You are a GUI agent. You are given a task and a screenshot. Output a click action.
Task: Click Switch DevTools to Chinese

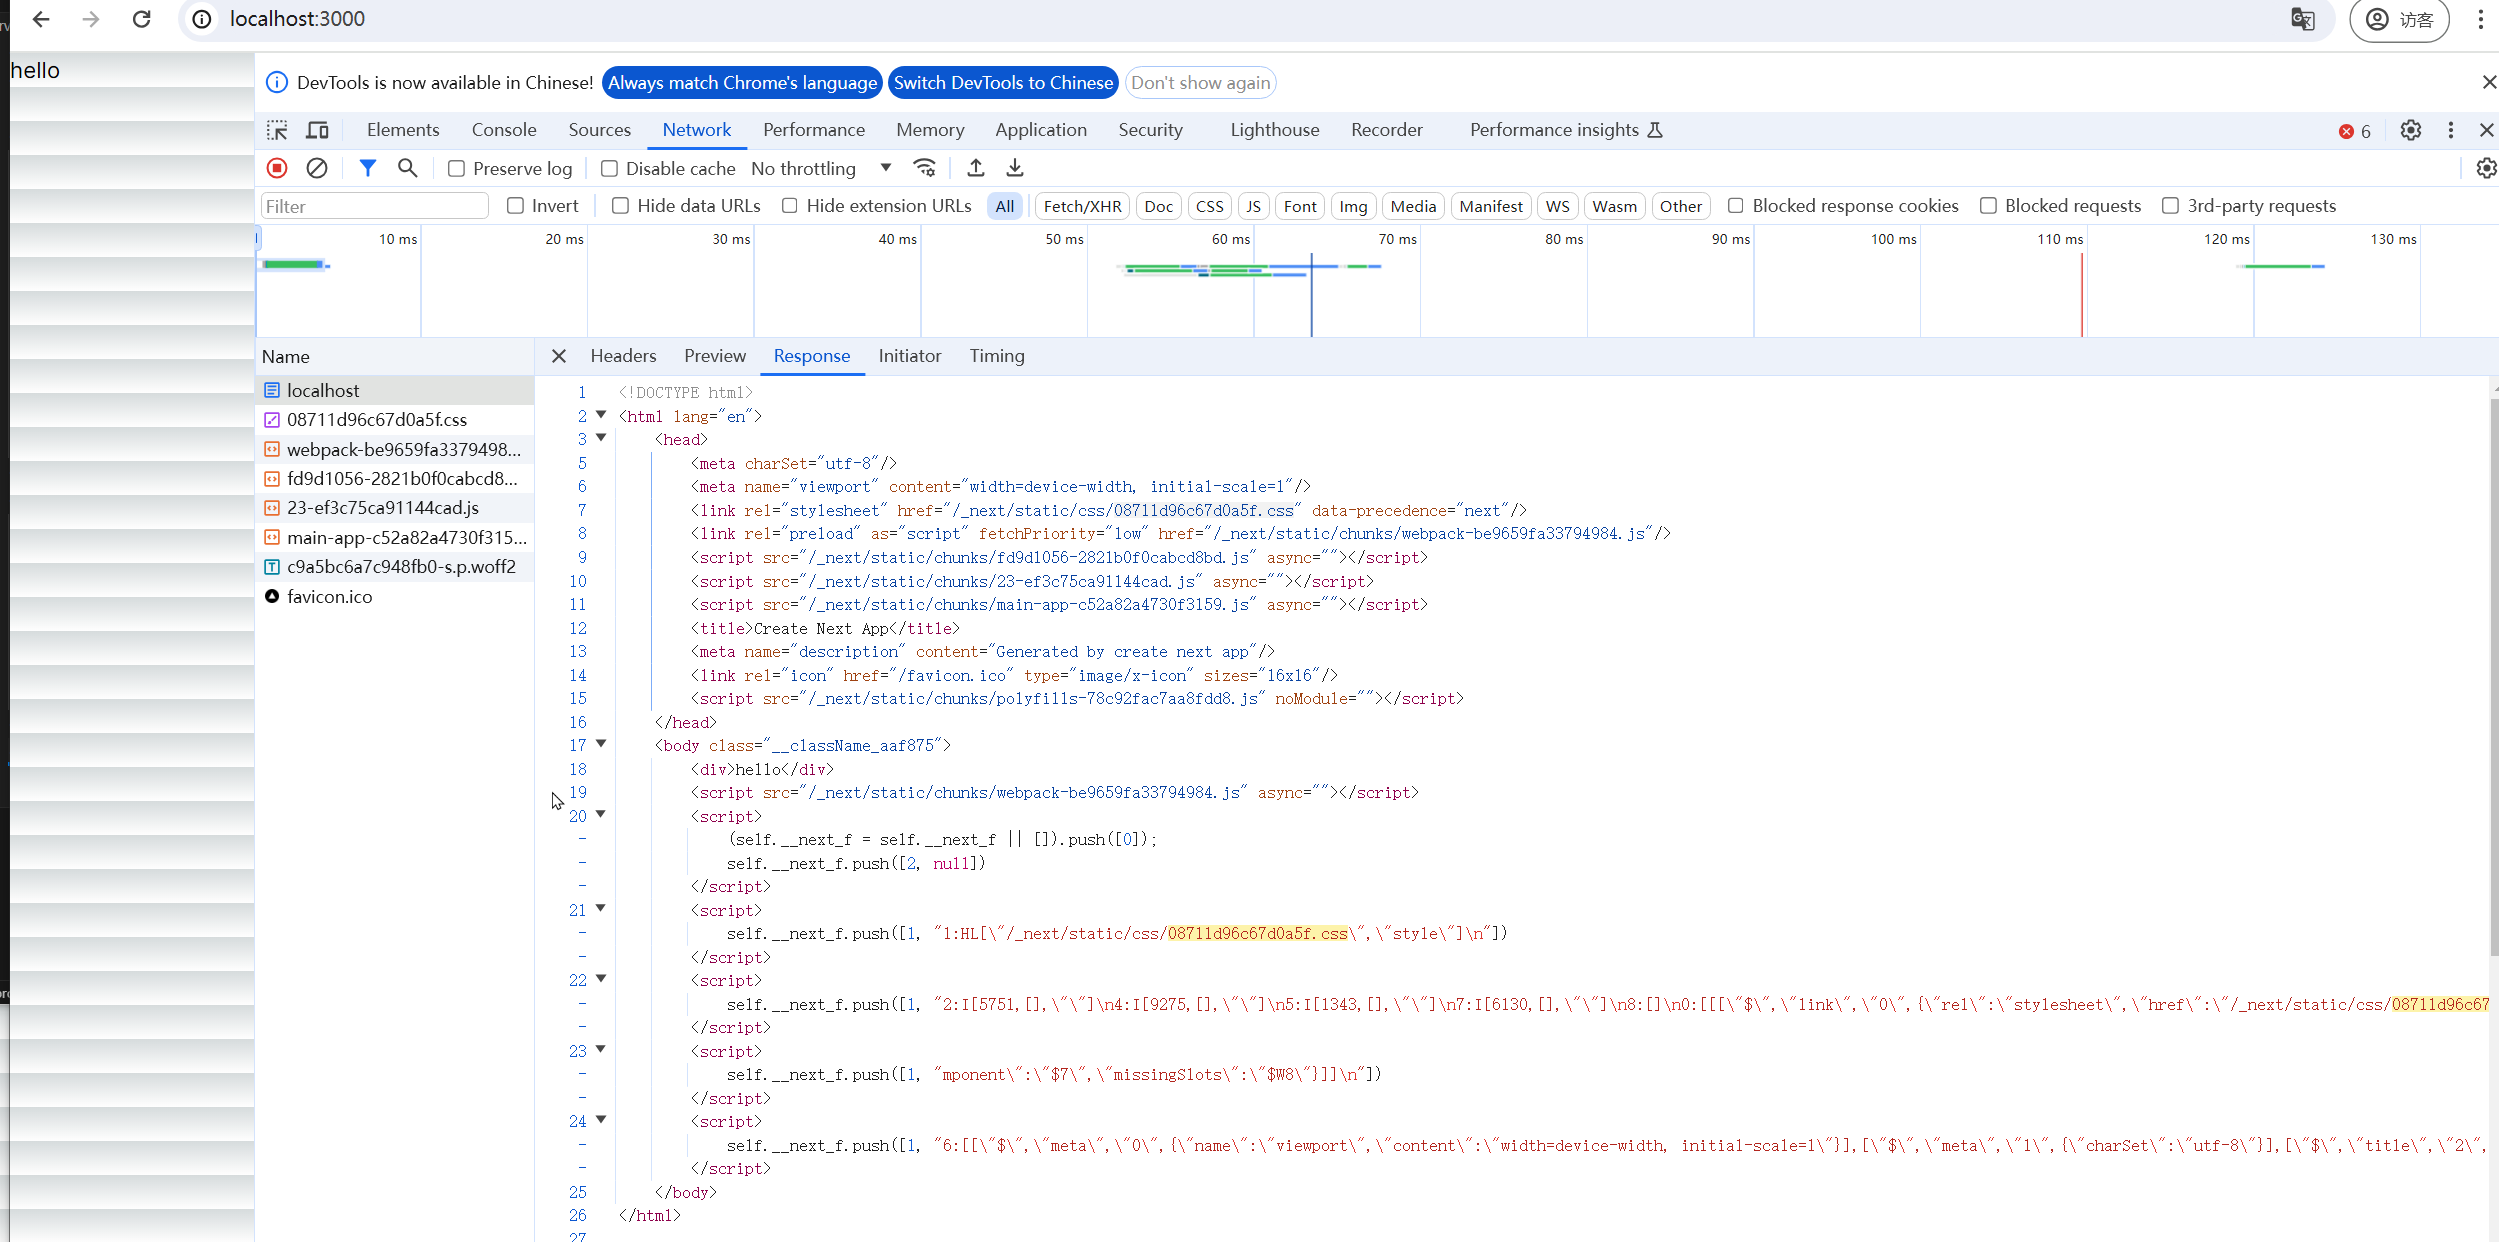coord(1003,83)
